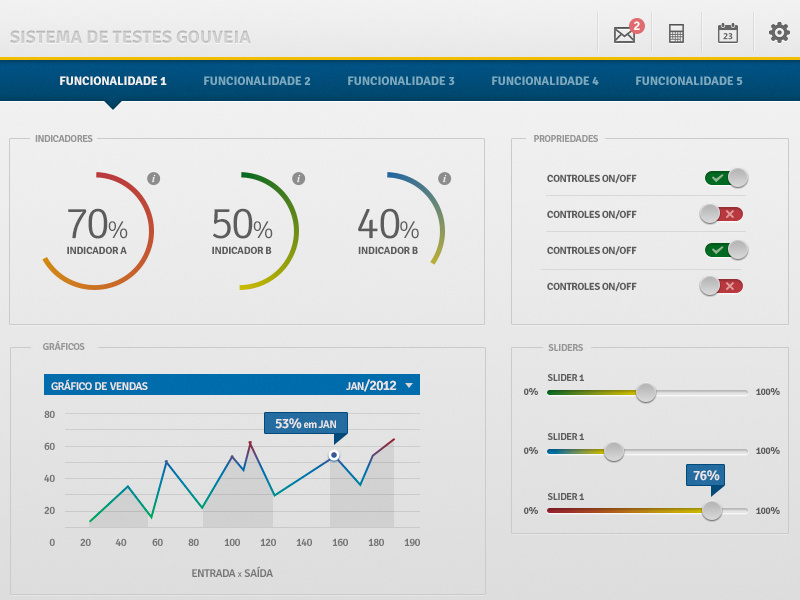Viewport: 800px width, 600px height.
Task: Select the Funcionalidade 5 tab
Action: pos(689,80)
